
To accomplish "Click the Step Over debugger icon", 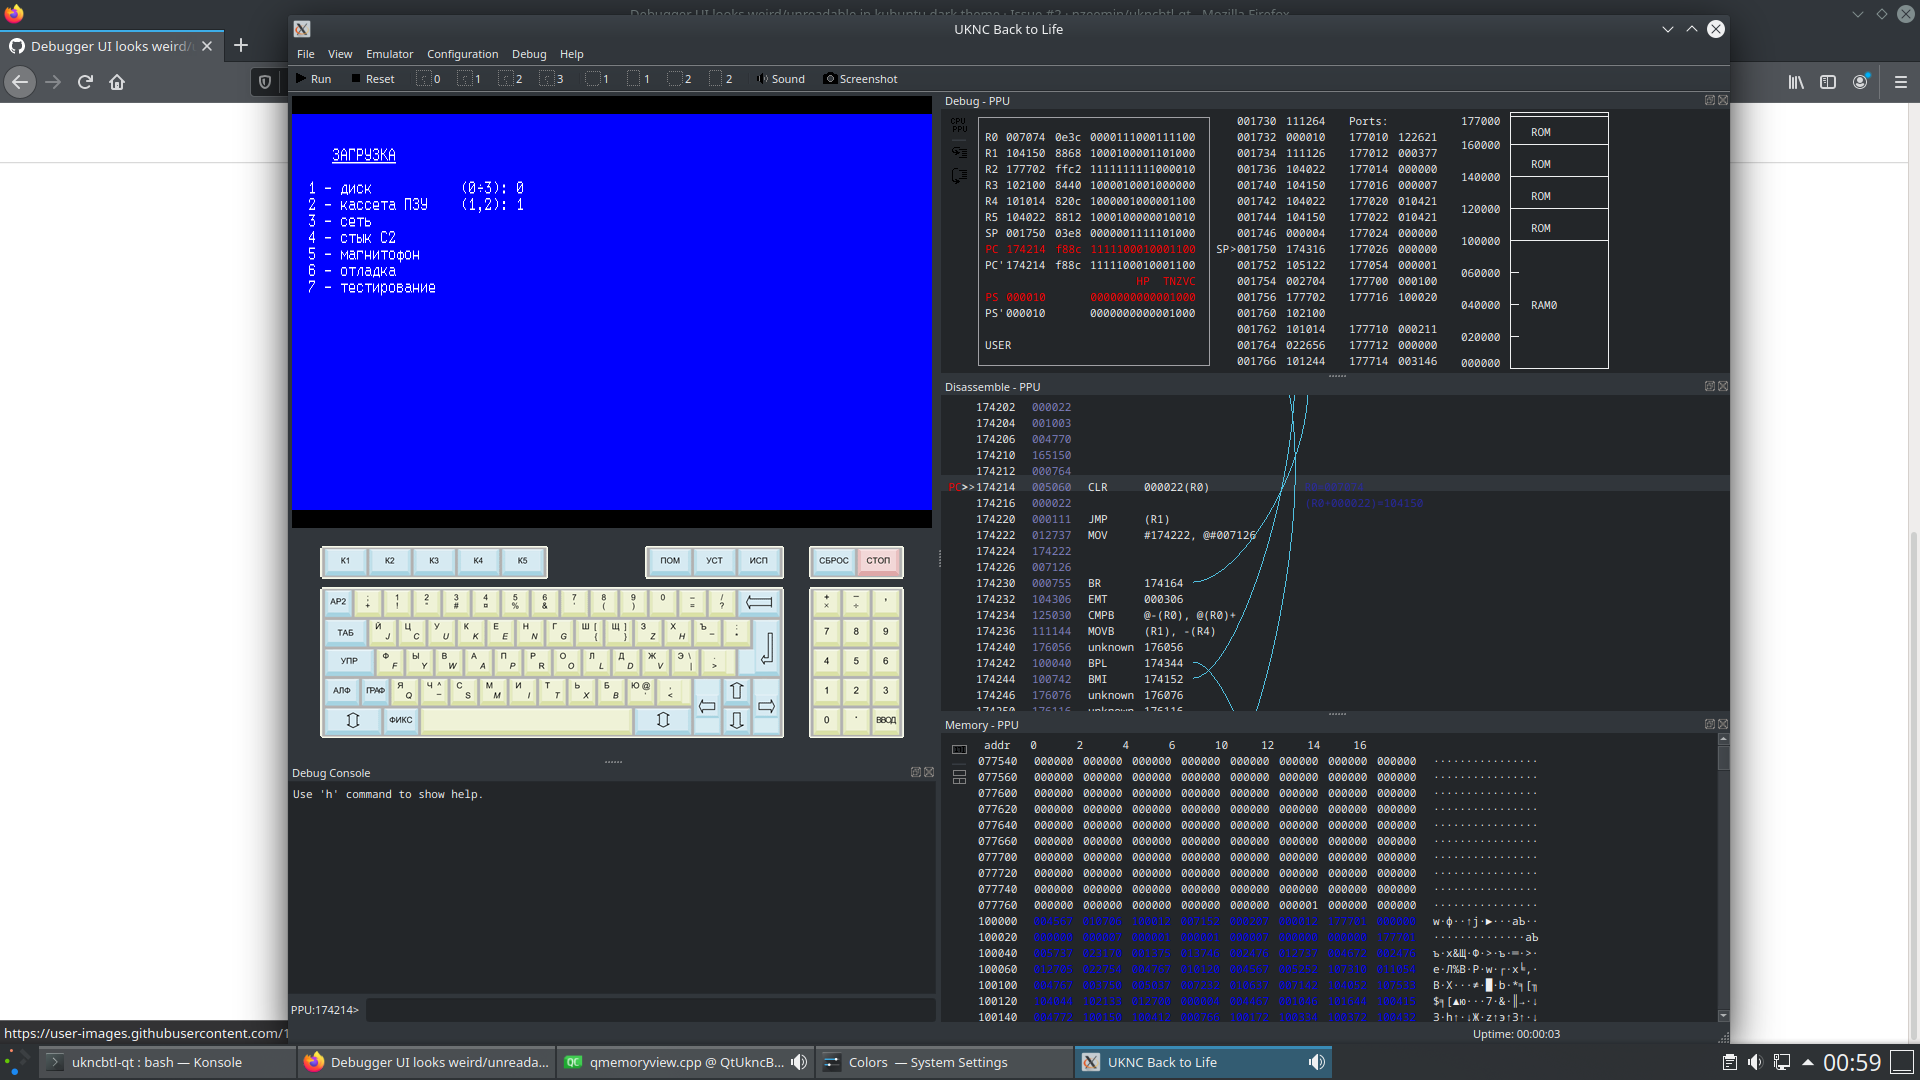I will coord(959,176).
